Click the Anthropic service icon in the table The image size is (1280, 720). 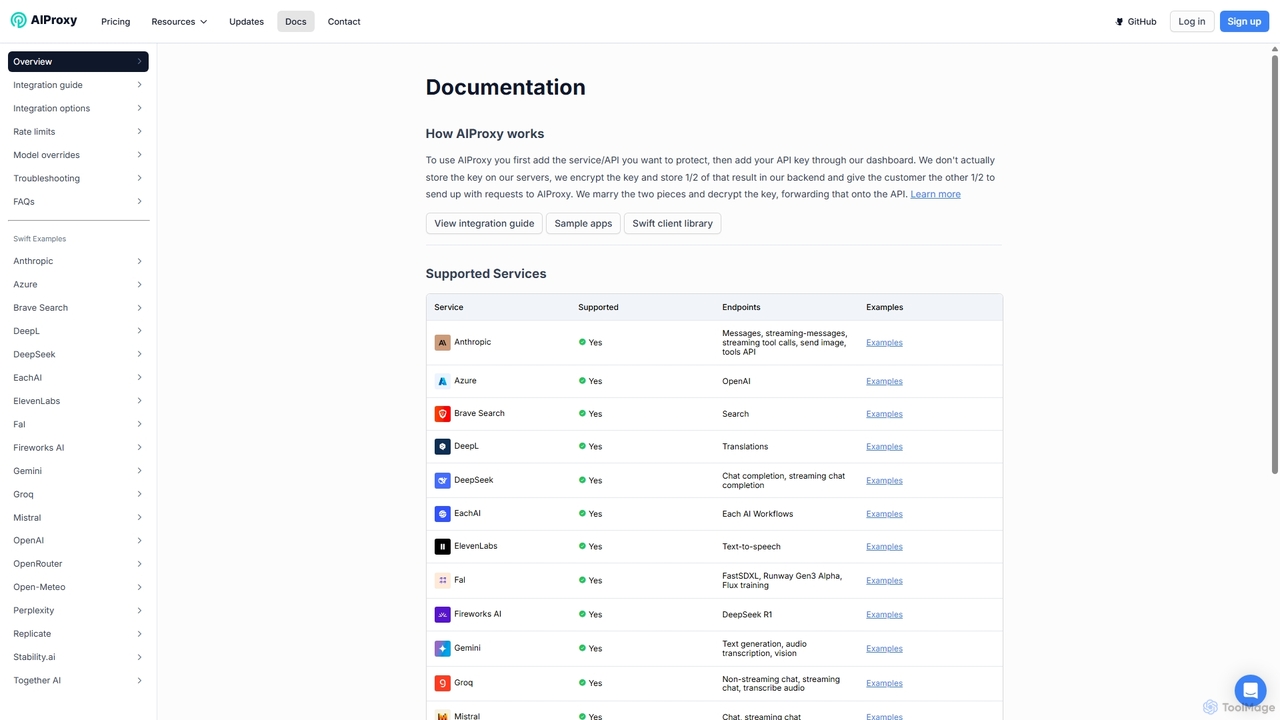point(442,342)
